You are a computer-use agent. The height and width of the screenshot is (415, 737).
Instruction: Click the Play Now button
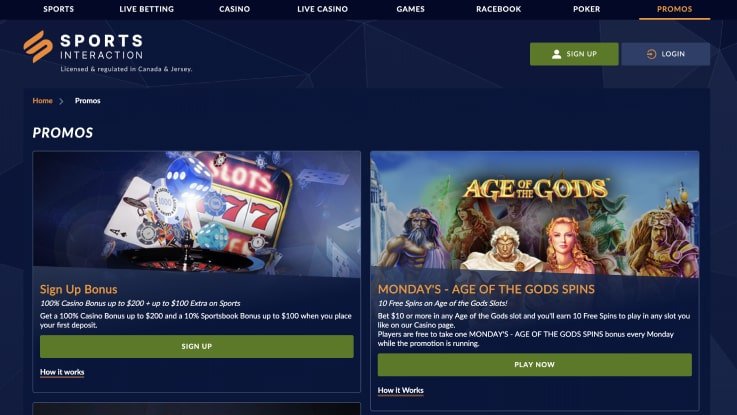[534, 365]
